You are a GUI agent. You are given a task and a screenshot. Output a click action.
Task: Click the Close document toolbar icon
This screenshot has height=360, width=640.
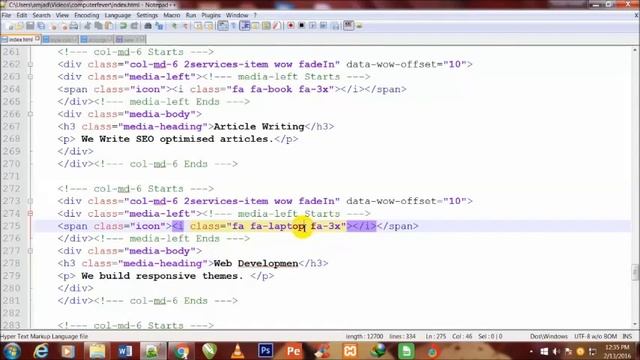[x=53, y=26]
